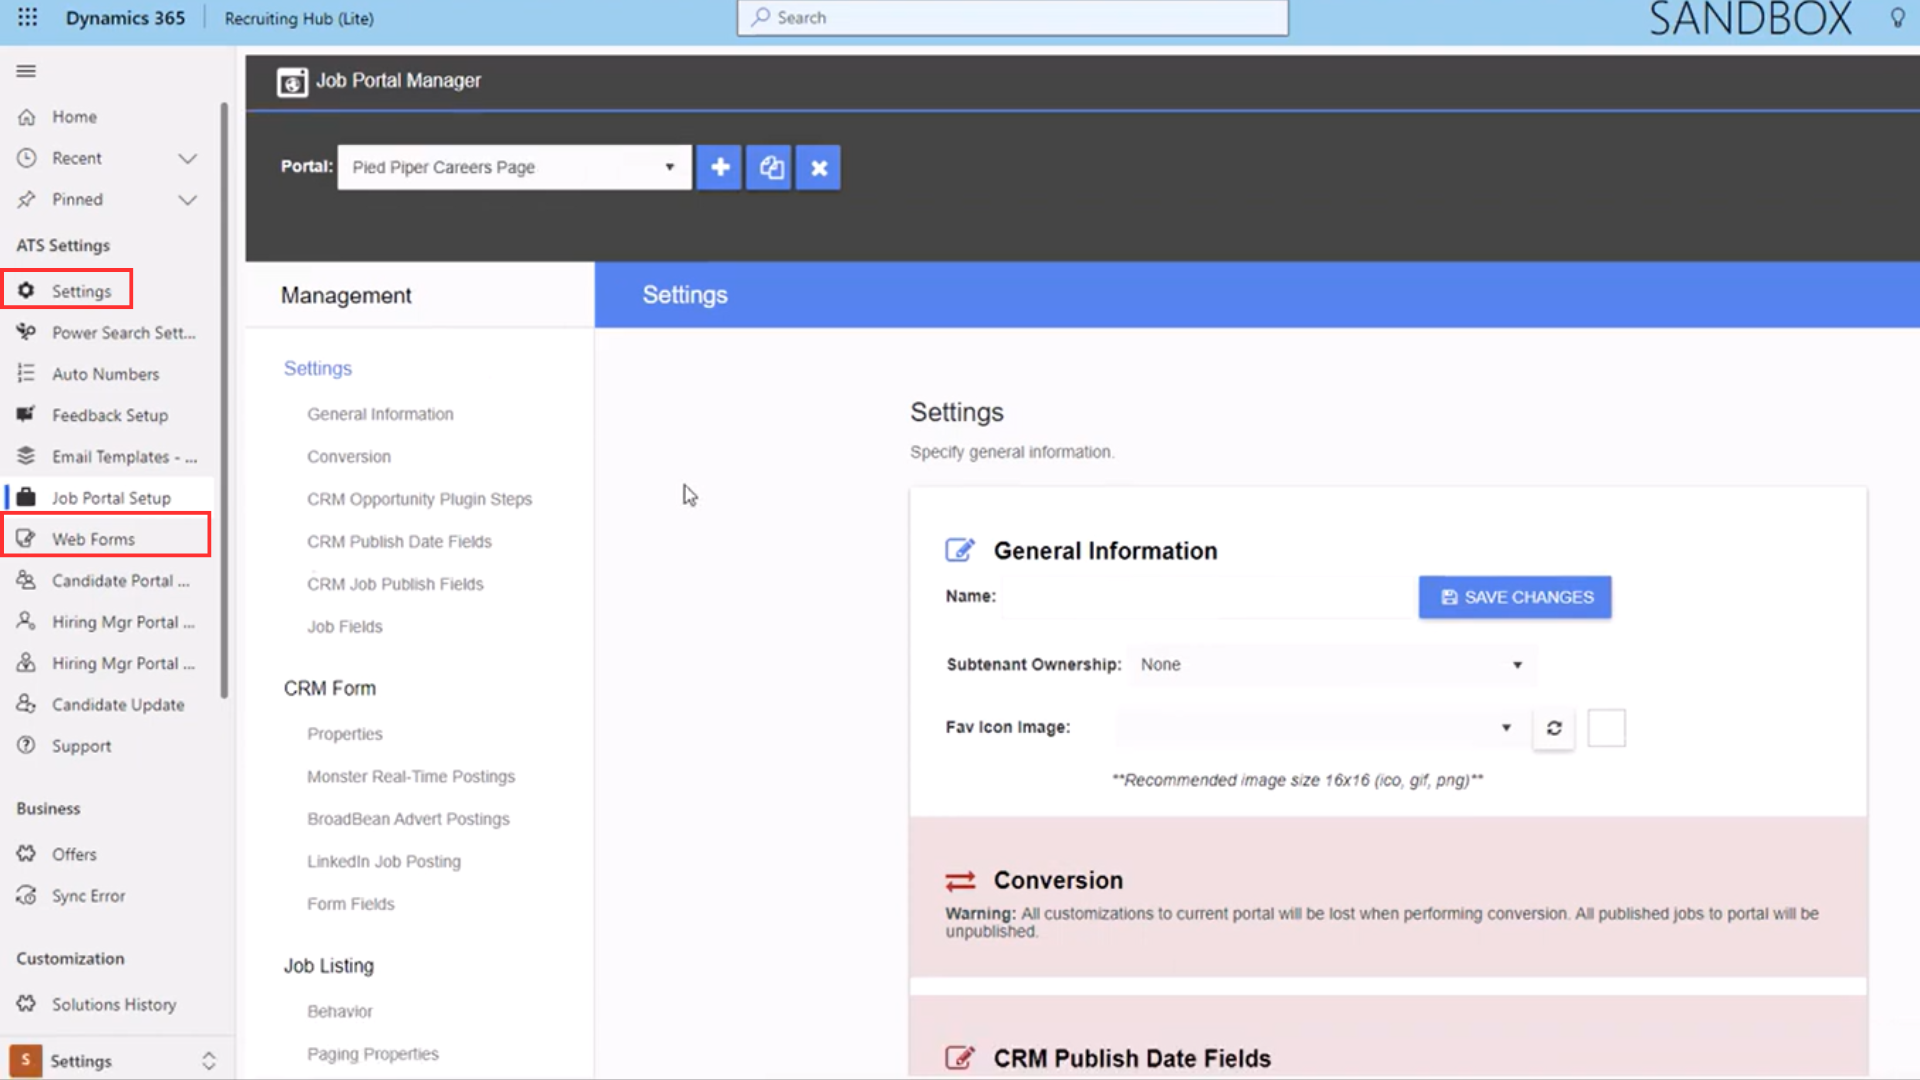Open Monster Real-Time Postings

[x=411, y=777]
